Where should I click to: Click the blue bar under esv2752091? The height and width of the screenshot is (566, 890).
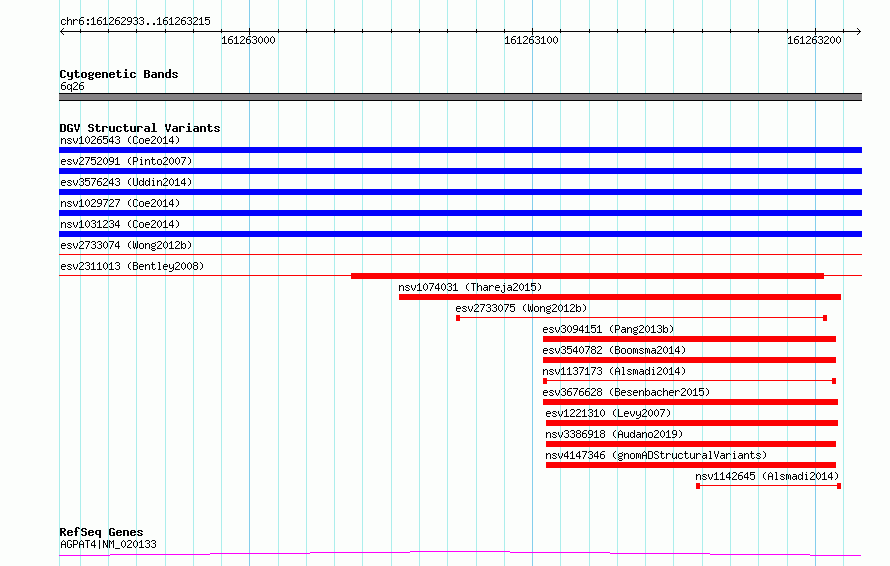pyautogui.click(x=460, y=171)
